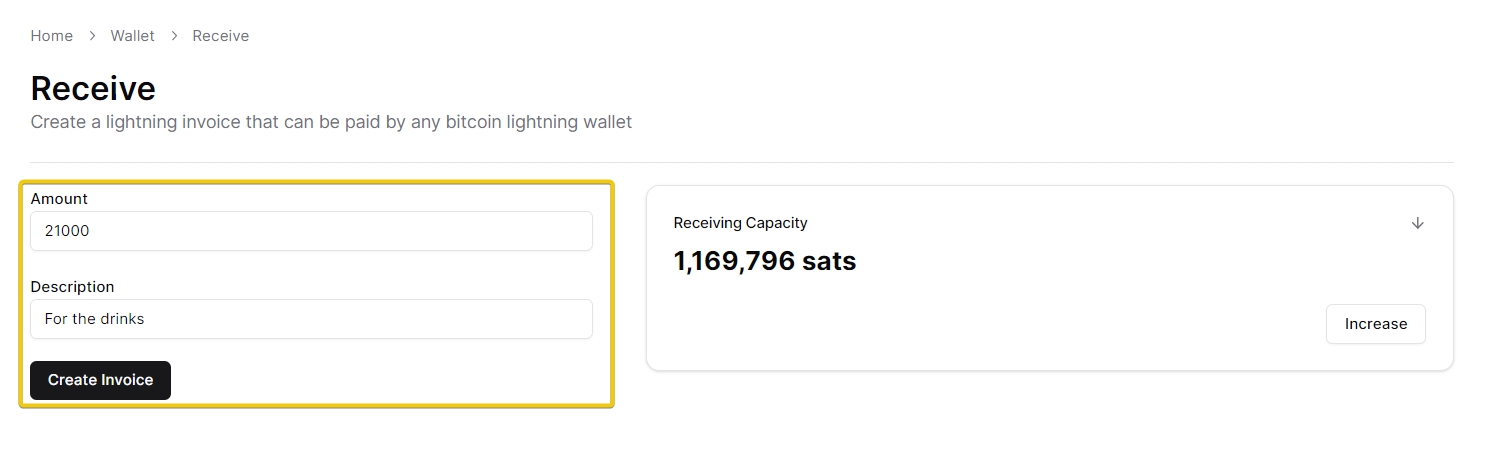The width and height of the screenshot is (1485, 473).
Task: Focus the Description text field
Action: (311, 319)
